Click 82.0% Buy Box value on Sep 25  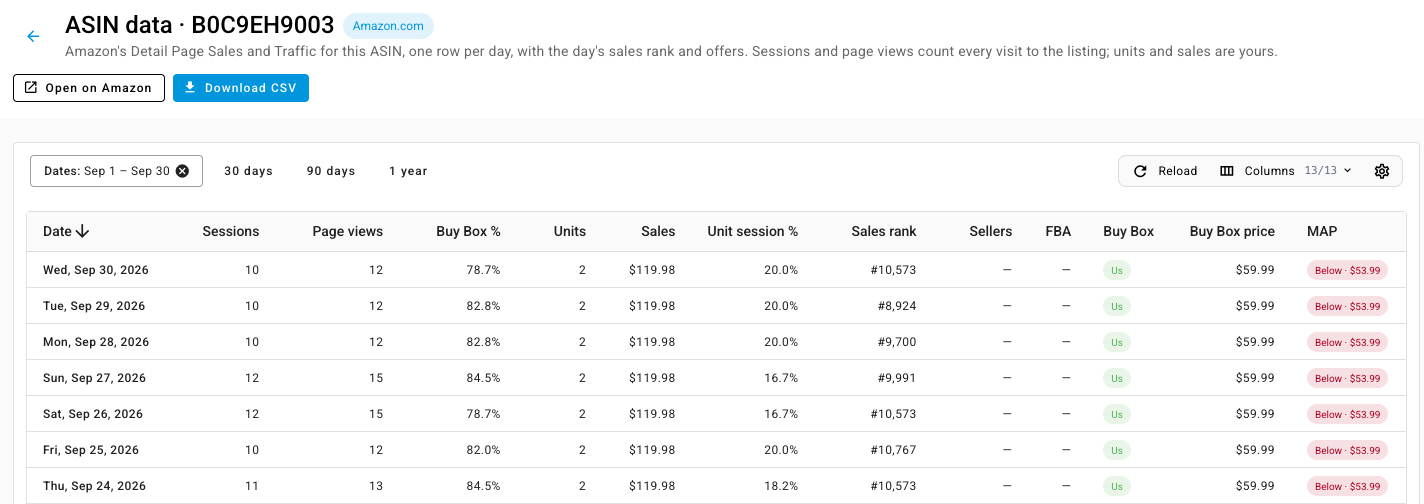[482, 450]
